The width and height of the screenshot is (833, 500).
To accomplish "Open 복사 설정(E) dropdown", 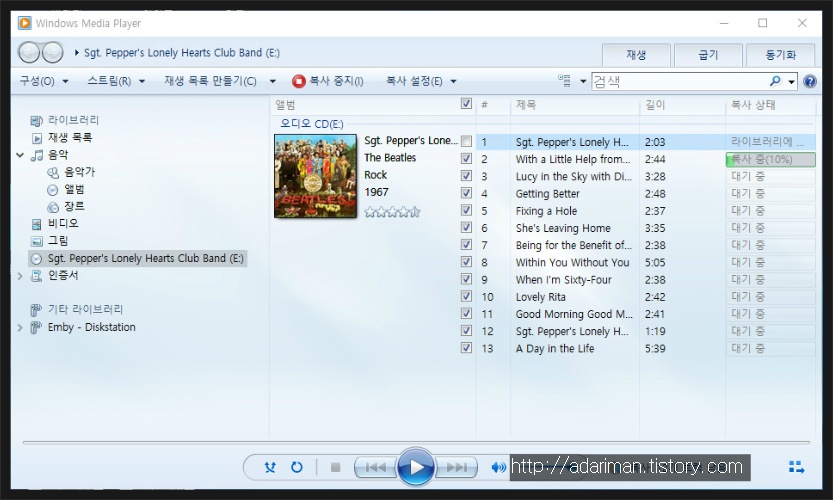I will (x=421, y=81).
